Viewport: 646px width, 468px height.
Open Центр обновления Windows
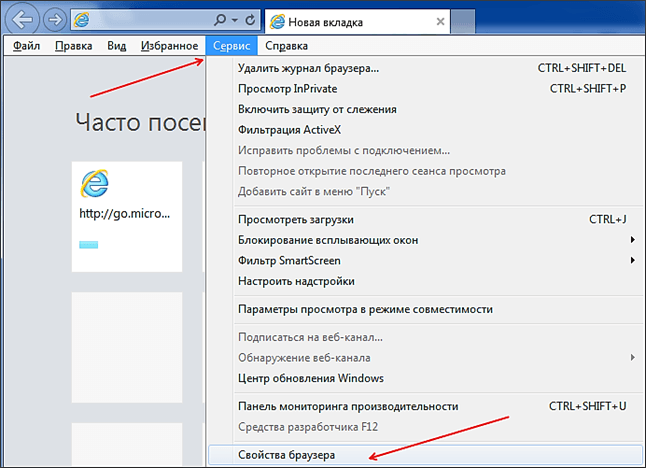click(310, 378)
